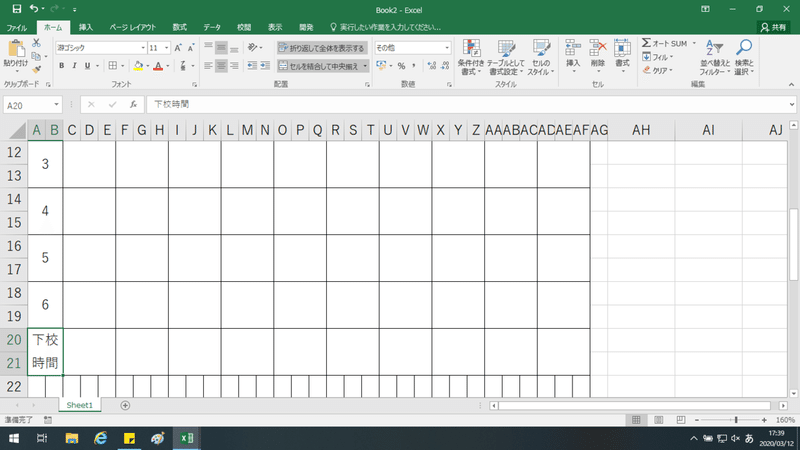This screenshot has height=450, width=800.
Task: Open Conditional Formatting menu
Action: 471,57
